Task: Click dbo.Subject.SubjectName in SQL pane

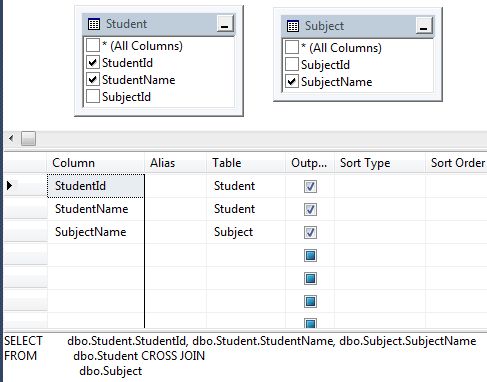Action: point(408,341)
